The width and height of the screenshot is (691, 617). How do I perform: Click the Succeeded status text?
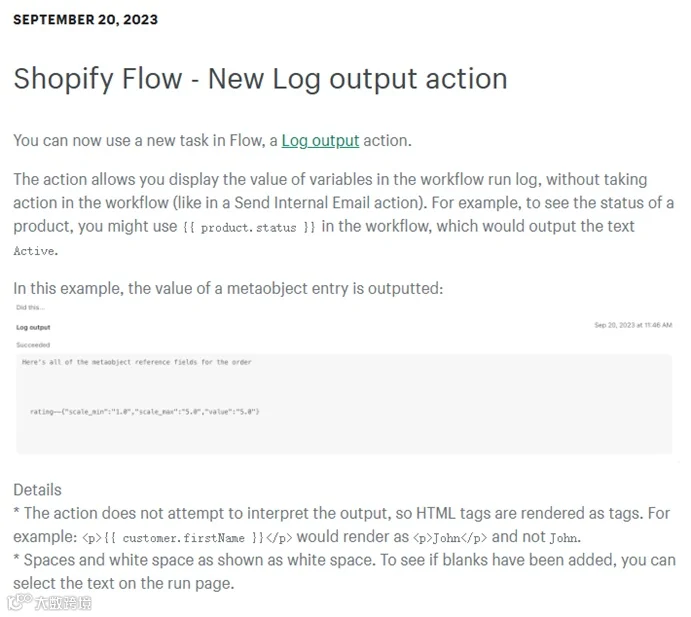[33, 345]
